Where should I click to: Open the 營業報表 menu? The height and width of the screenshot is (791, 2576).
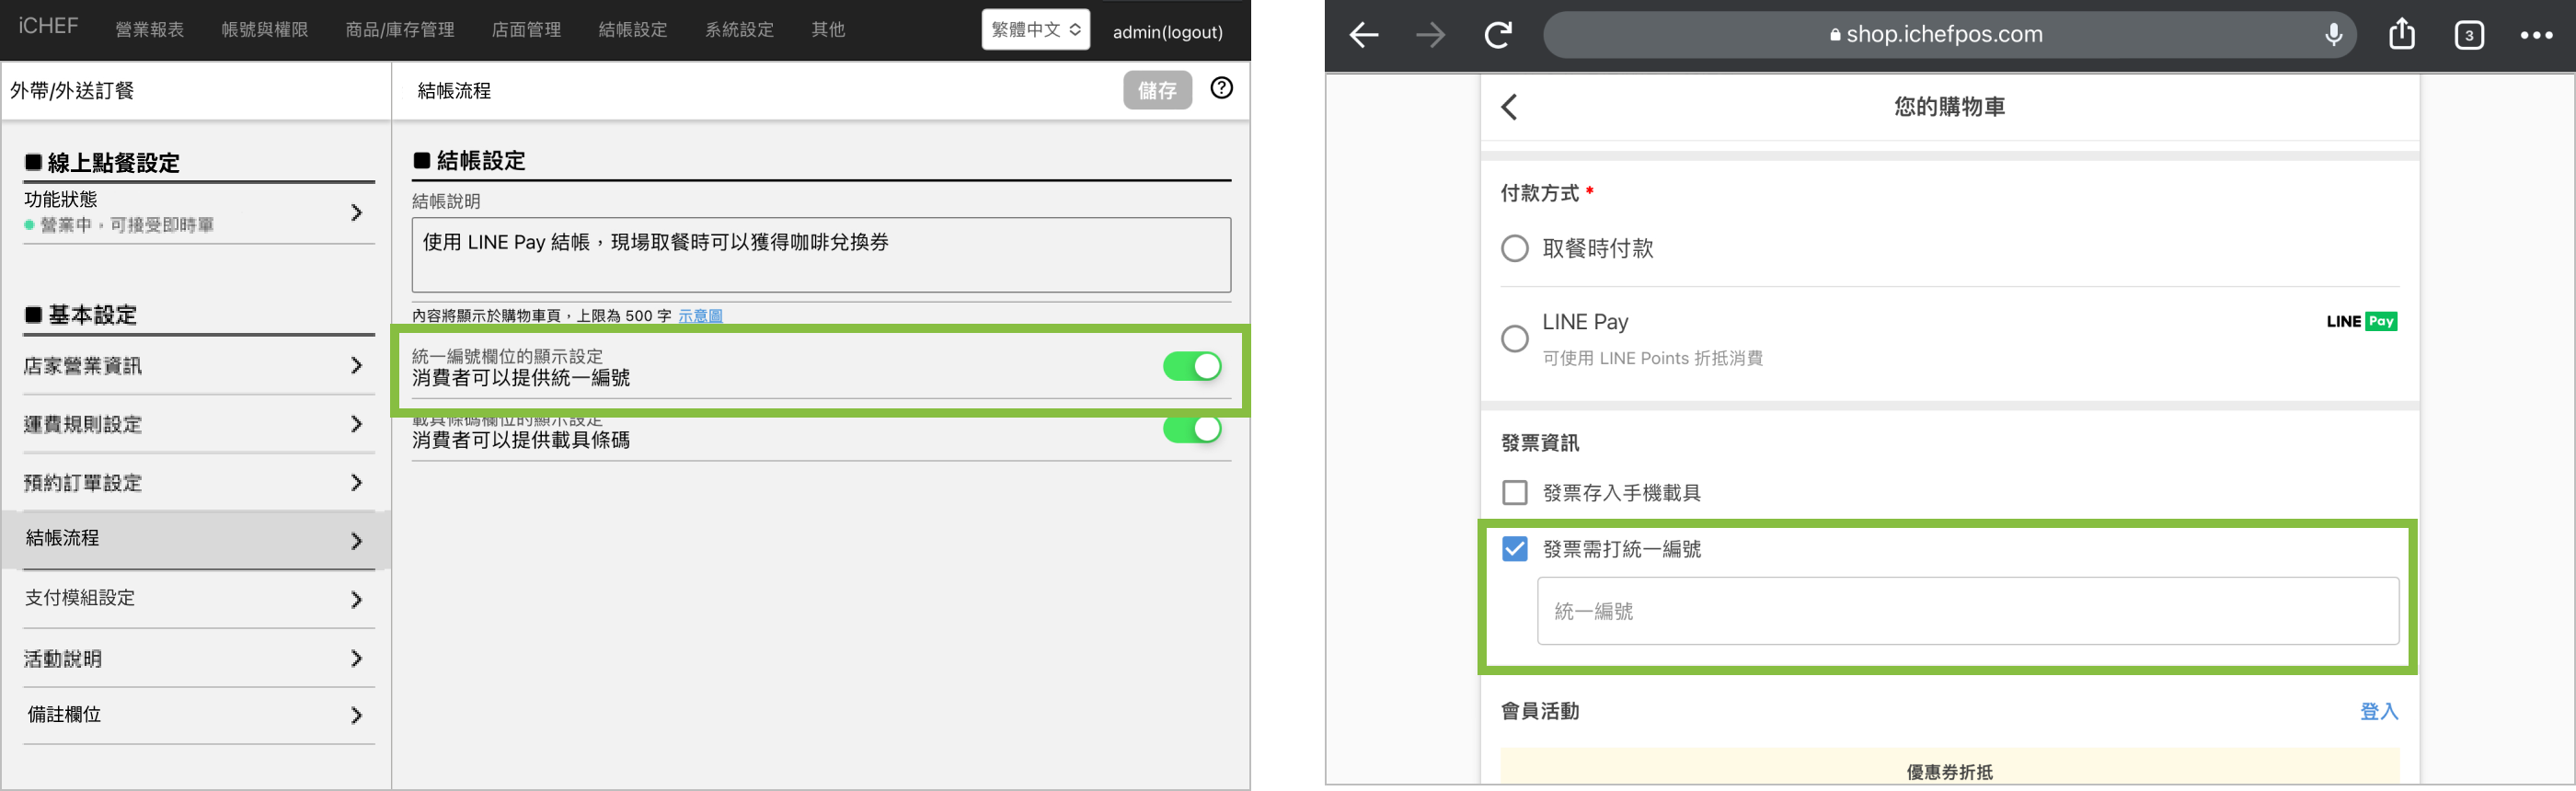pos(150,30)
